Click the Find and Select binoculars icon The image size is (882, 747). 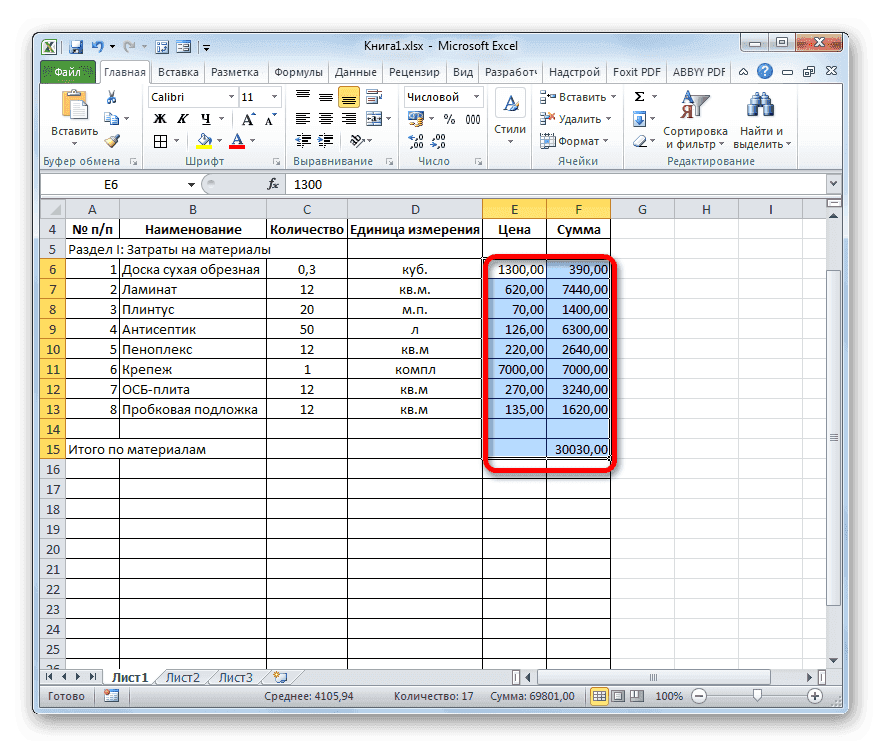point(759,104)
